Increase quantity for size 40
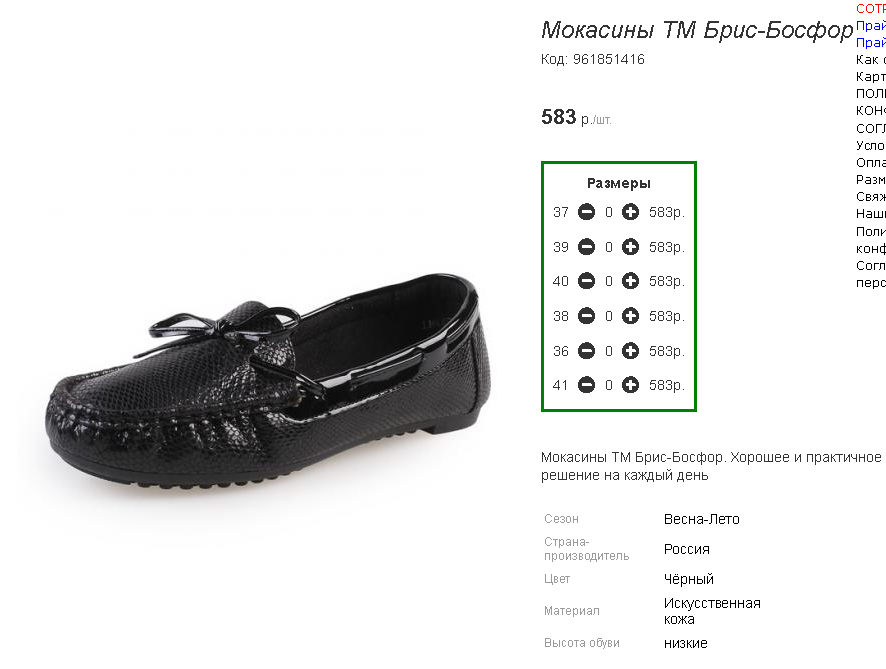This screenshot has height=669, width=886. (630, 281)
